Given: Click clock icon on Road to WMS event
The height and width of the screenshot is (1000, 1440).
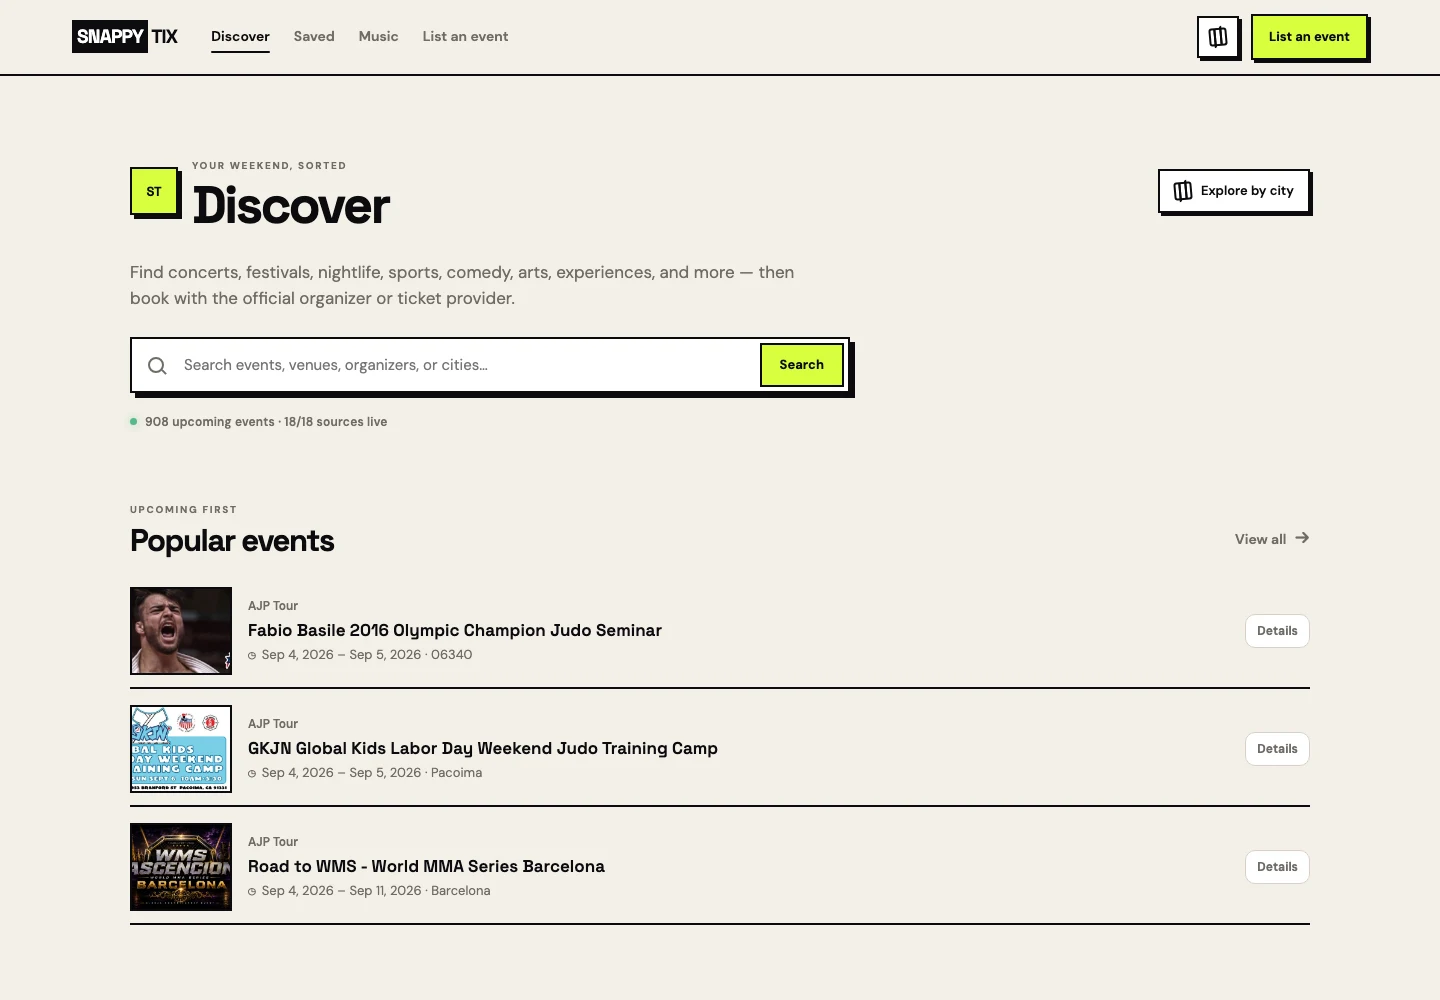Looking at the screenshot, I should [x=252, y=892].
